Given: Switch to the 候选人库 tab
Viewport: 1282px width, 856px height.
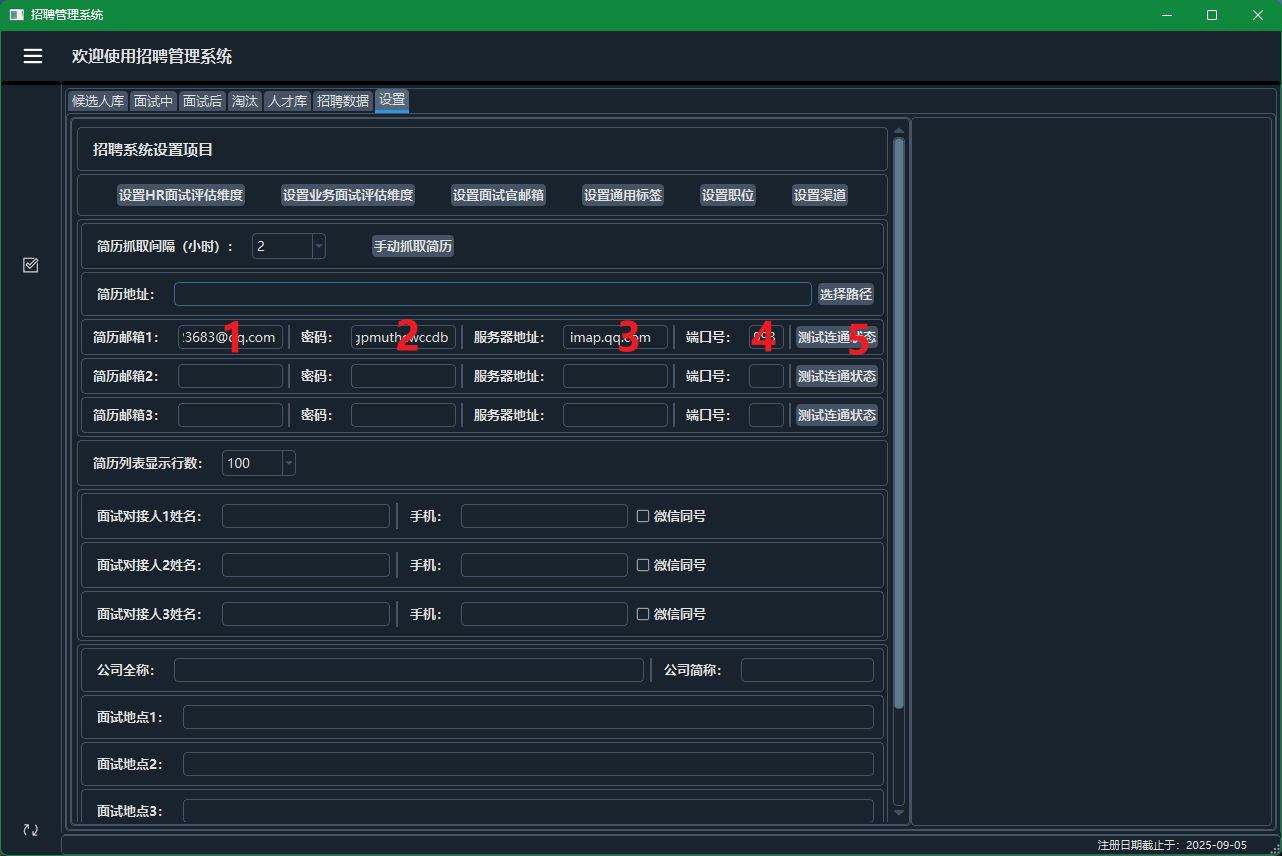Looking at the screenshot, I should 98,101.
